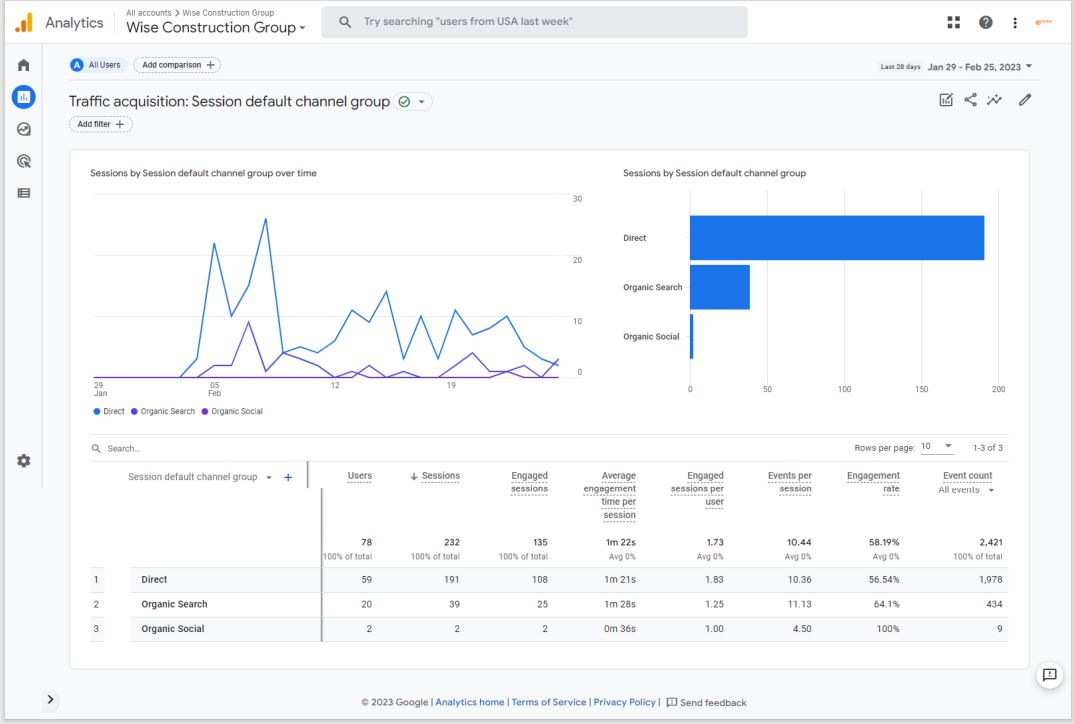Open the Configure list icon in sidebar
This screenshot has width=1074, height=724.
[24, 193]
